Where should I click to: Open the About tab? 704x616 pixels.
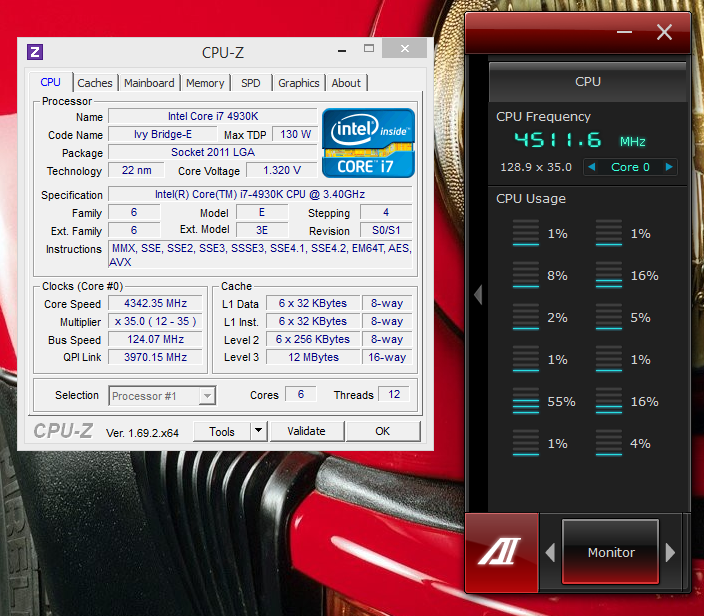(346, 83)
